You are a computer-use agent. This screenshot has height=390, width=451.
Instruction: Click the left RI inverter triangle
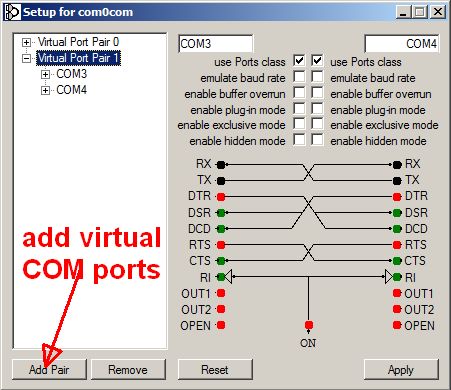pyautogui.click(x=228, y=277)
